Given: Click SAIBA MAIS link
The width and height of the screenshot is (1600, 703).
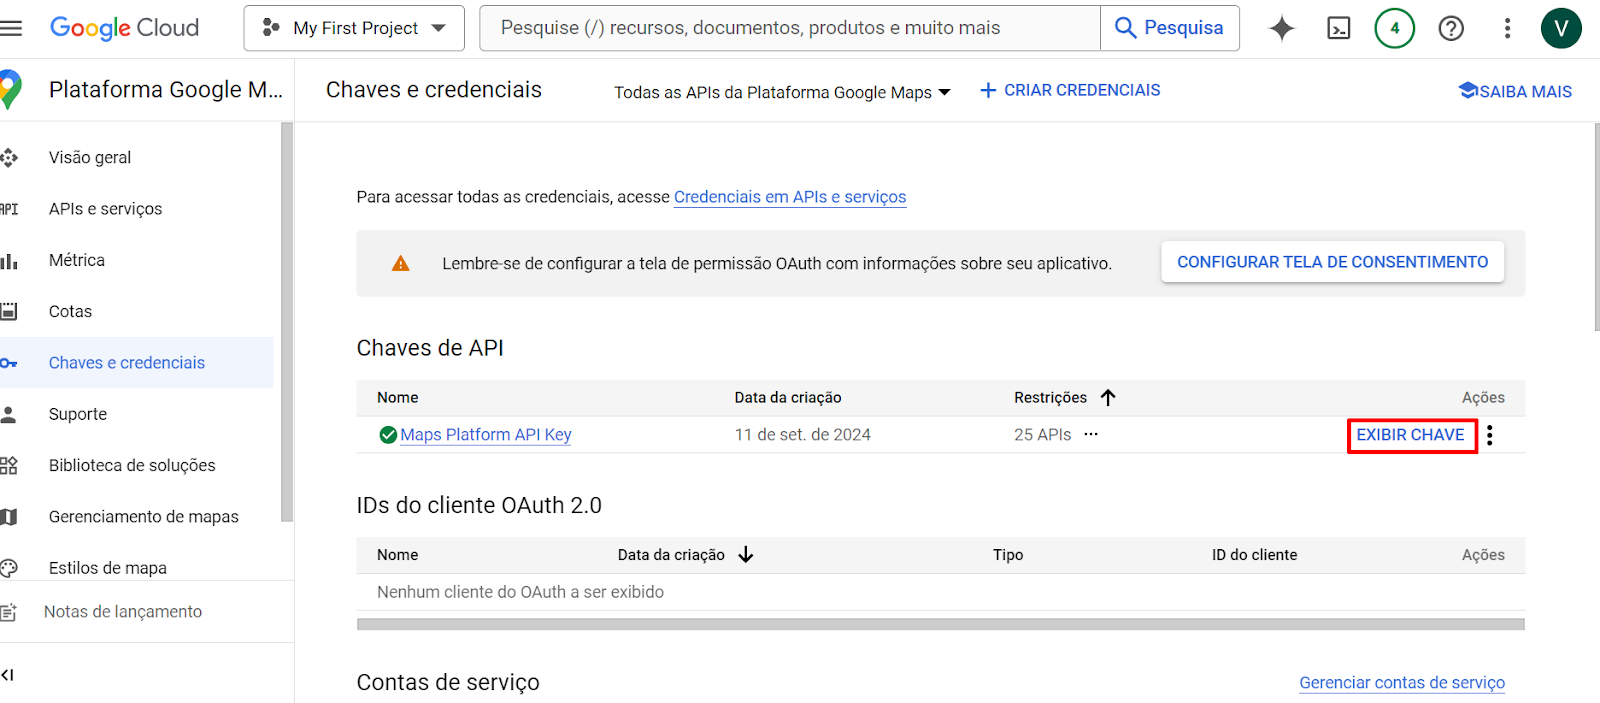Looking at the screenshot, I should [1515, 91].
